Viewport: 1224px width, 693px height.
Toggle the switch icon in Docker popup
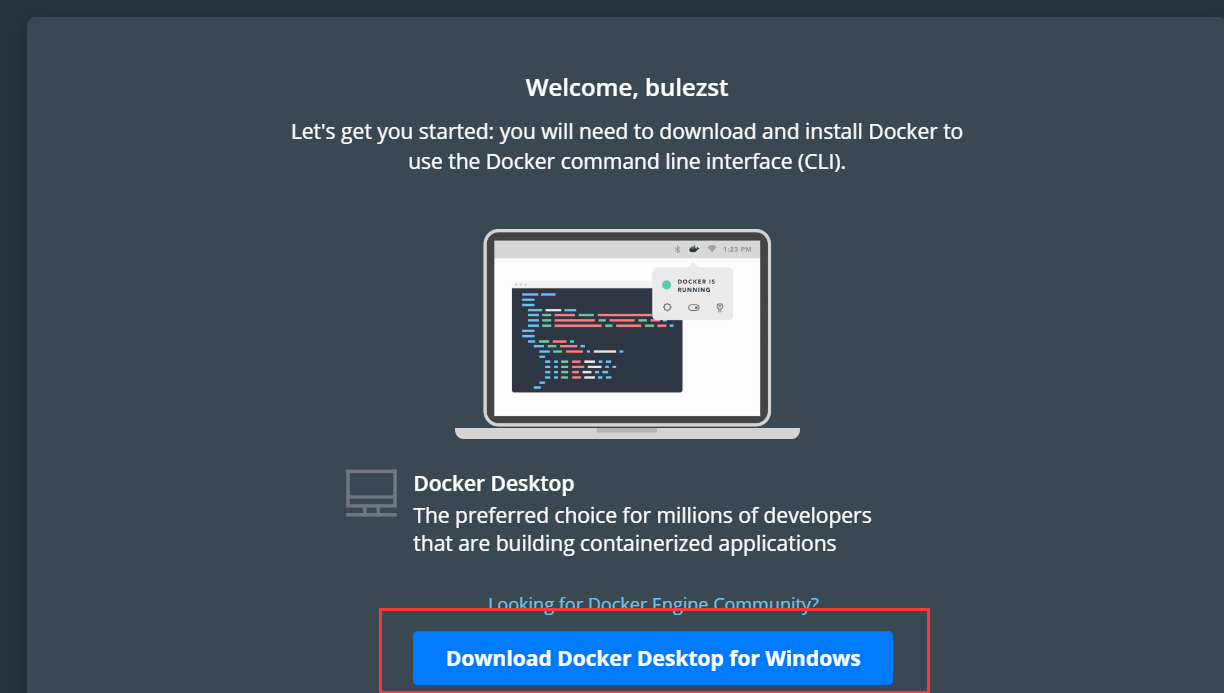[694, 307]
